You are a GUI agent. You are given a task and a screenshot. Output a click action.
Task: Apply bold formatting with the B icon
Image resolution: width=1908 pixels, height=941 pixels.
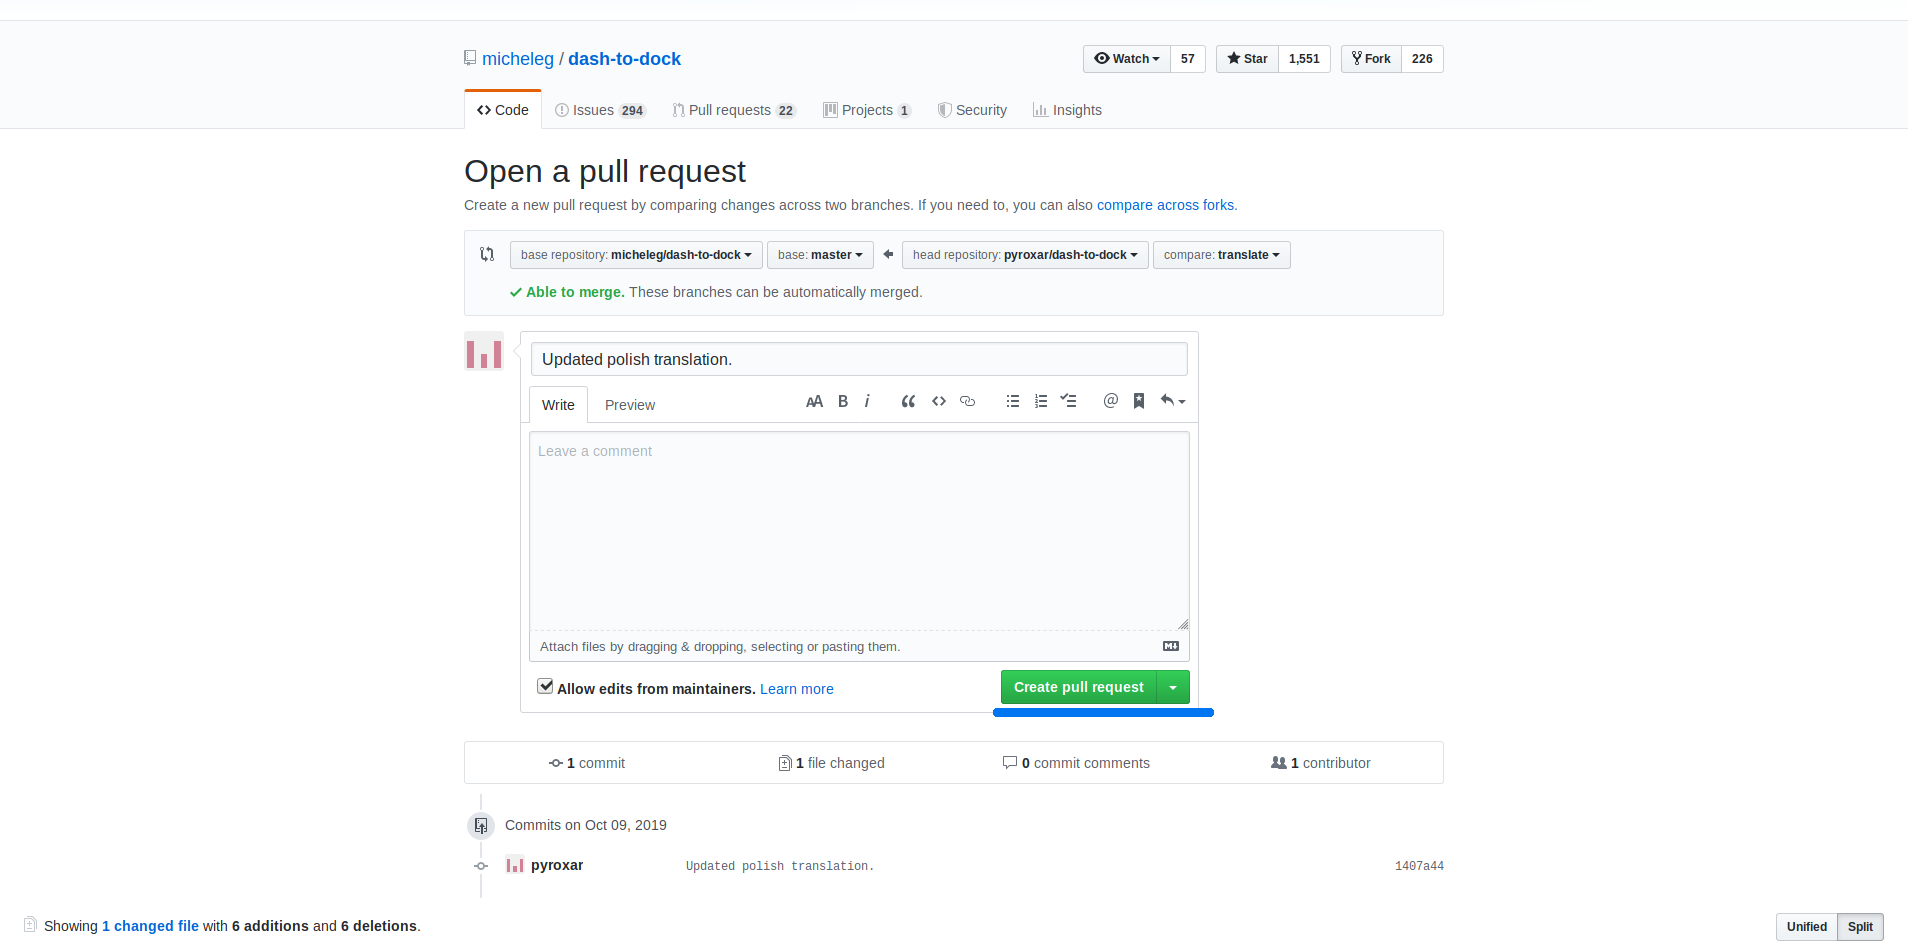(843, 401)
